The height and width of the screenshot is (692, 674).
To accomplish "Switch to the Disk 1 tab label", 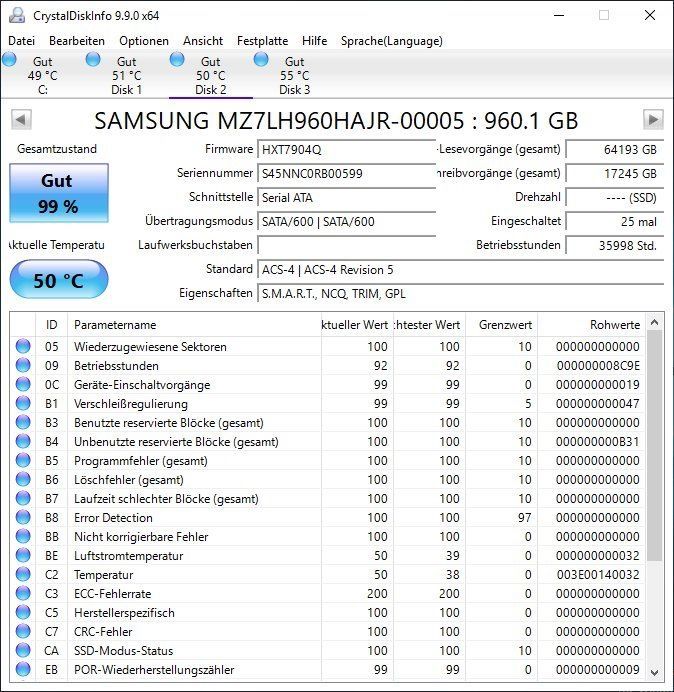I will [127, 90].
